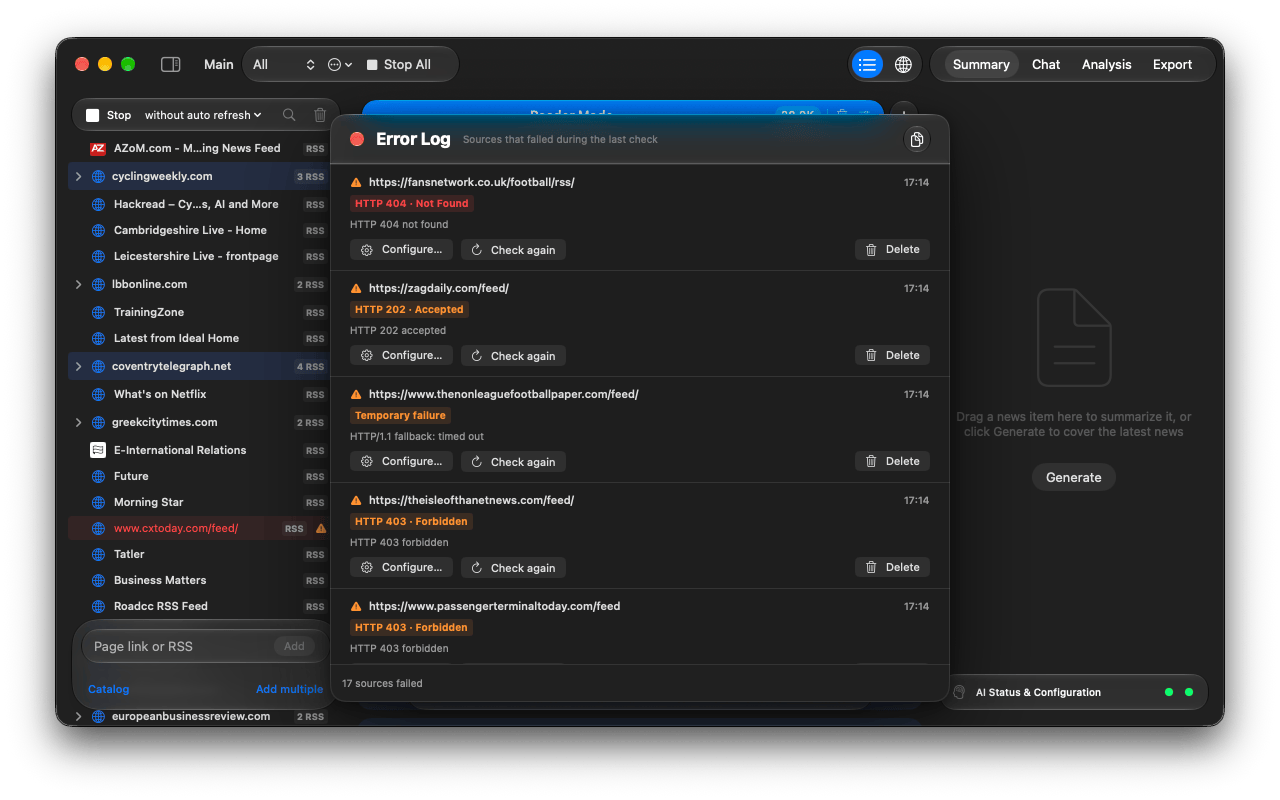Expand the lbbonline.com feed group
The height and width of the screenshot is (800, 1280).
tap(79, 284)
